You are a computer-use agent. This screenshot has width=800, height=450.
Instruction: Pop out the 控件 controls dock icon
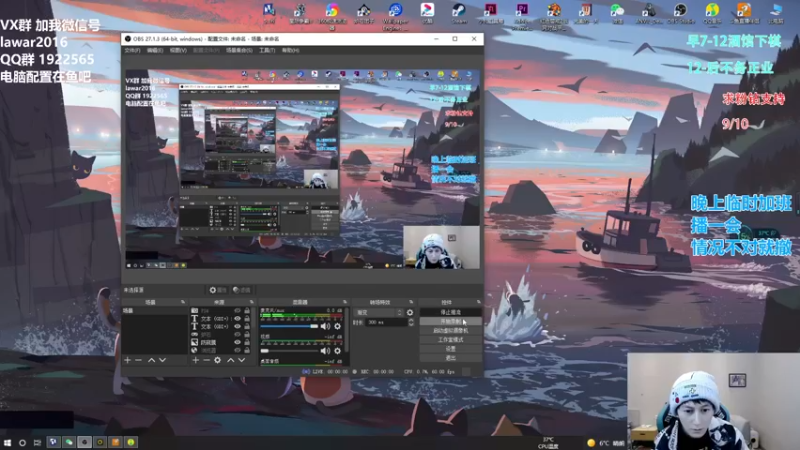(x=479, y=302)
